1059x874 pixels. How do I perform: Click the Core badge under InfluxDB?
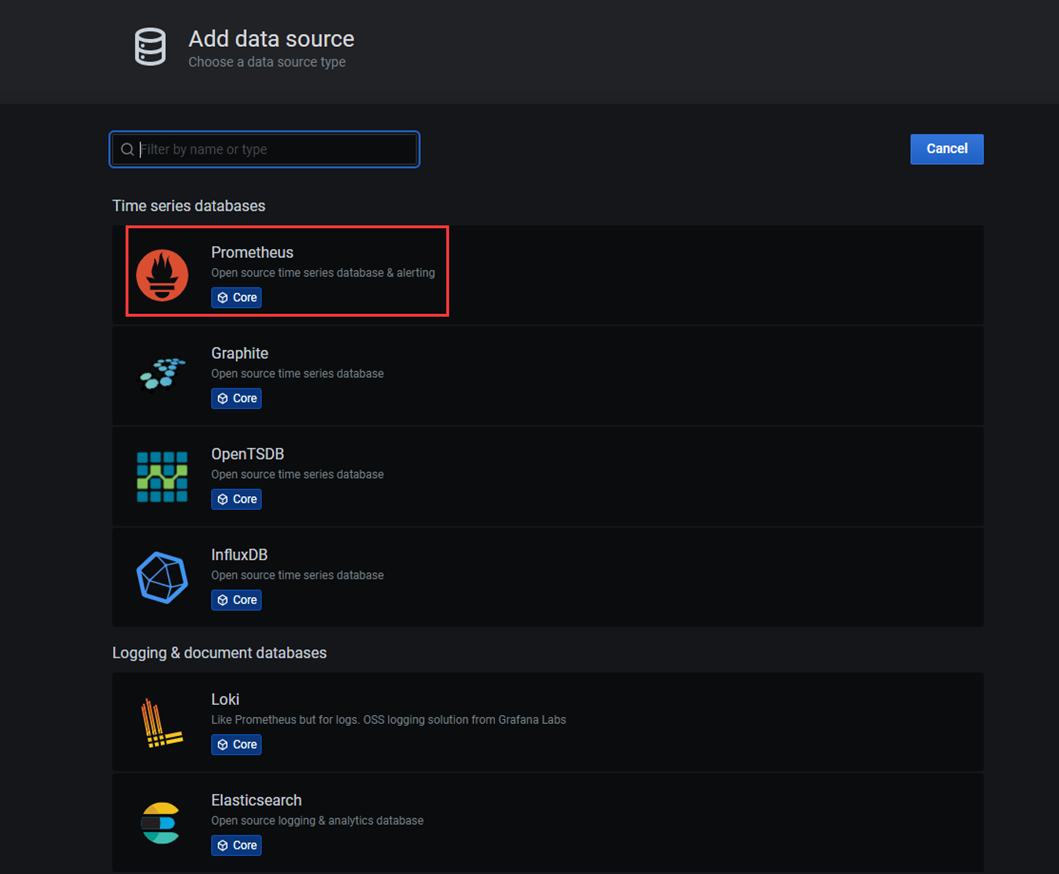[236, 600]
